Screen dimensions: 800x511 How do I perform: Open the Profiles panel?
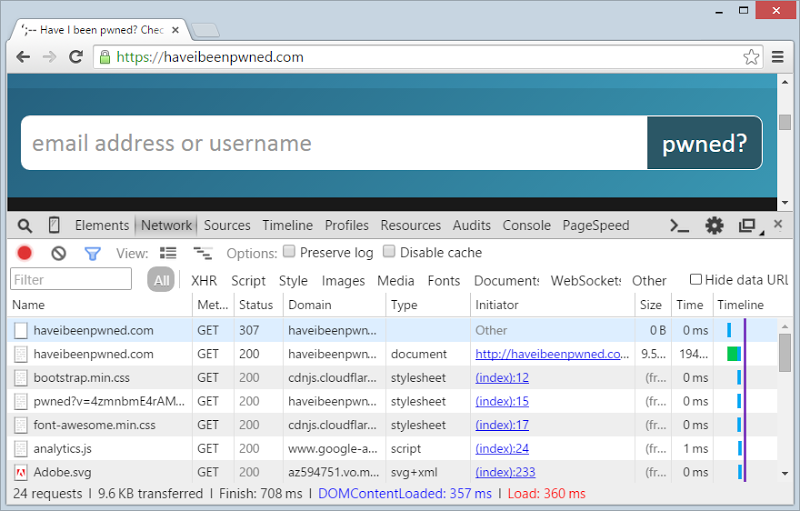[x=347, y=225]
